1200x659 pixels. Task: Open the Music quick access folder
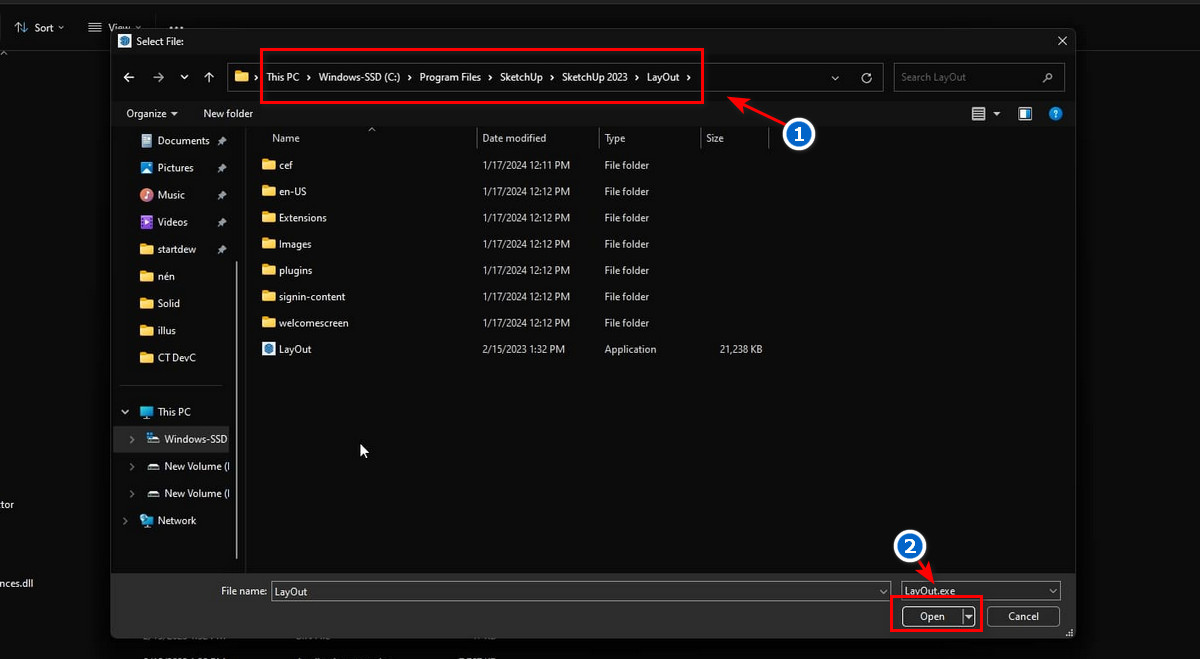tap(170, 195)
